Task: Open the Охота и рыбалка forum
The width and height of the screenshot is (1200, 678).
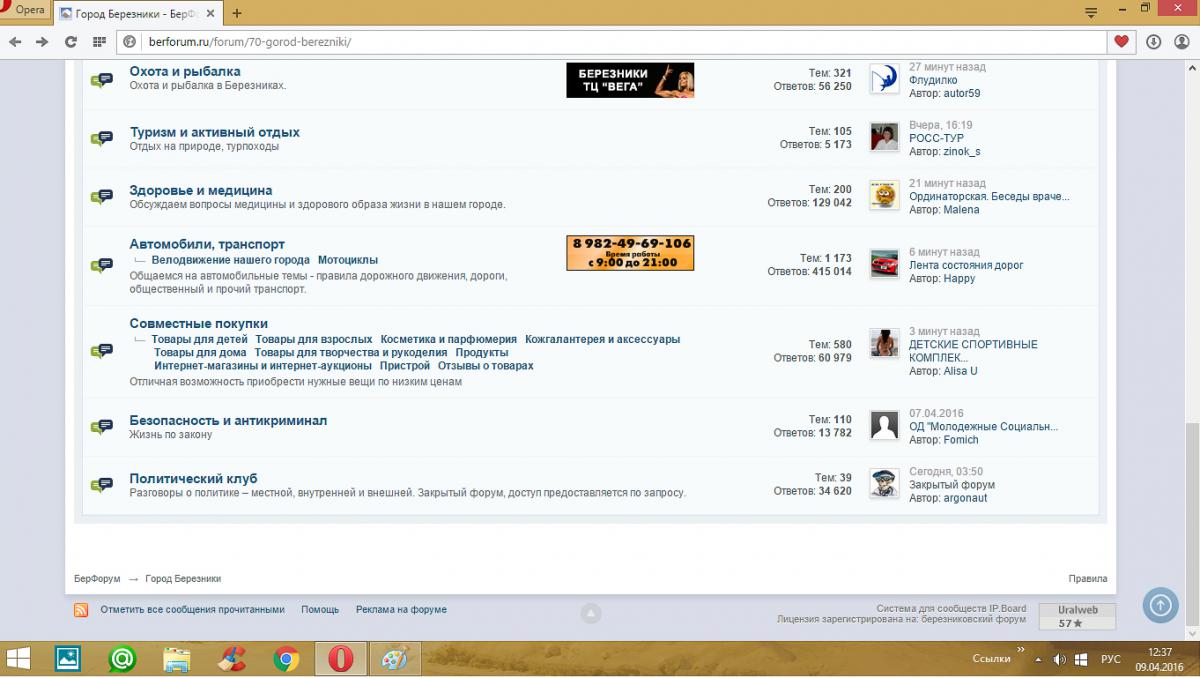Action: pyautogui.click(x=185, y=72)
